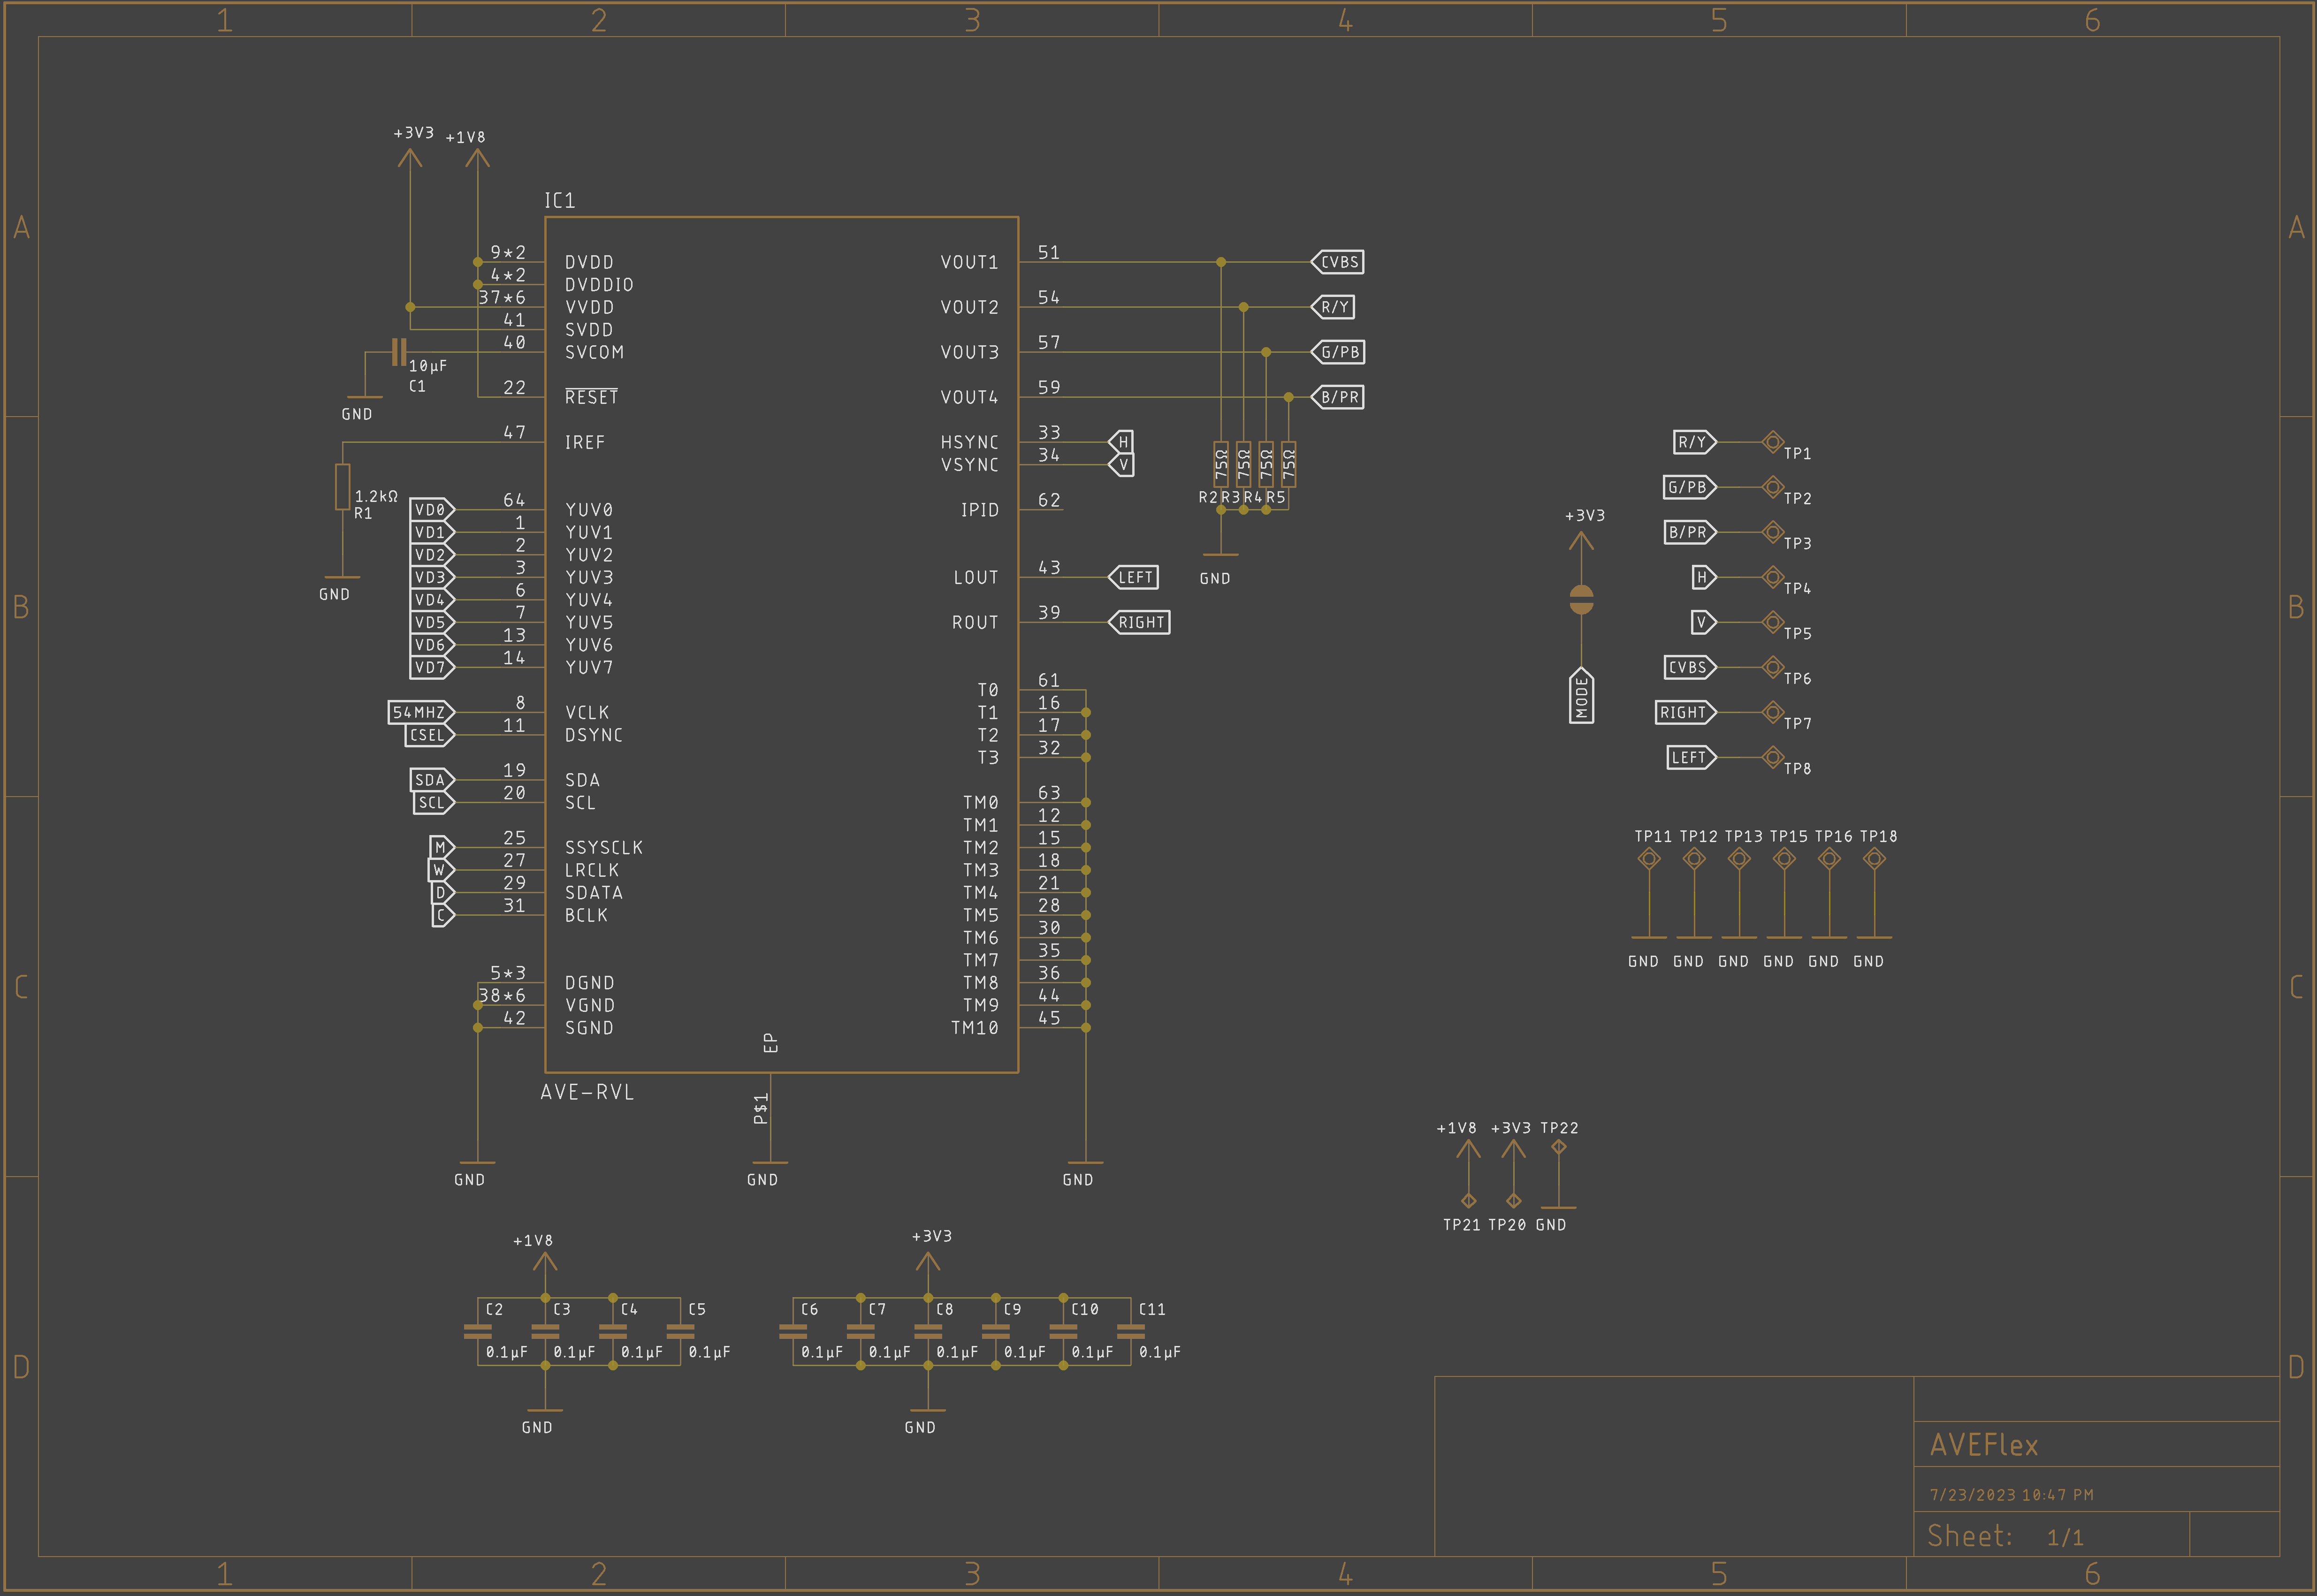Click the C8 0.1µF capacitor symbol
The height and width of the screenshot is (1596, 2317).
click(x=928, y=1331)
